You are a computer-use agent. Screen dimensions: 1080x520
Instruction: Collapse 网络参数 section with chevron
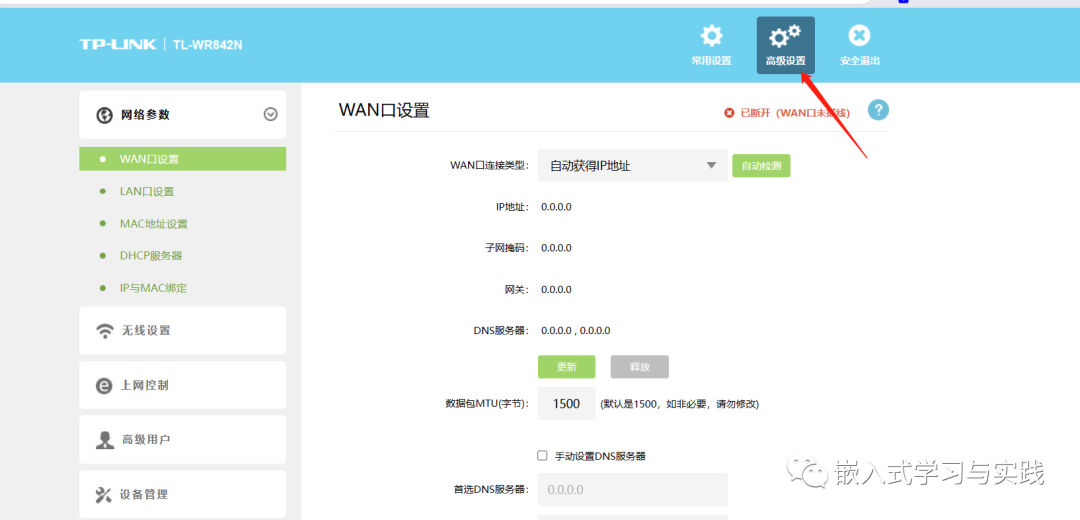271,115
